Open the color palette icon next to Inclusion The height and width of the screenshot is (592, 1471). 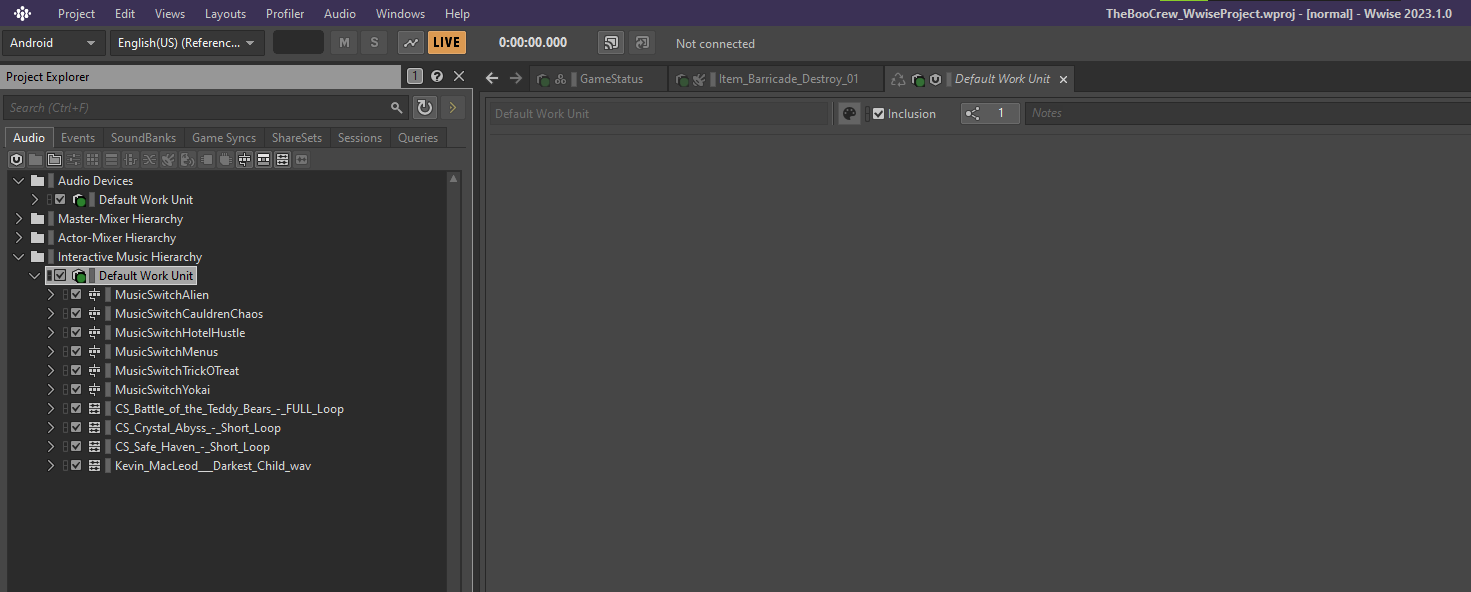(x=848, y=113)
